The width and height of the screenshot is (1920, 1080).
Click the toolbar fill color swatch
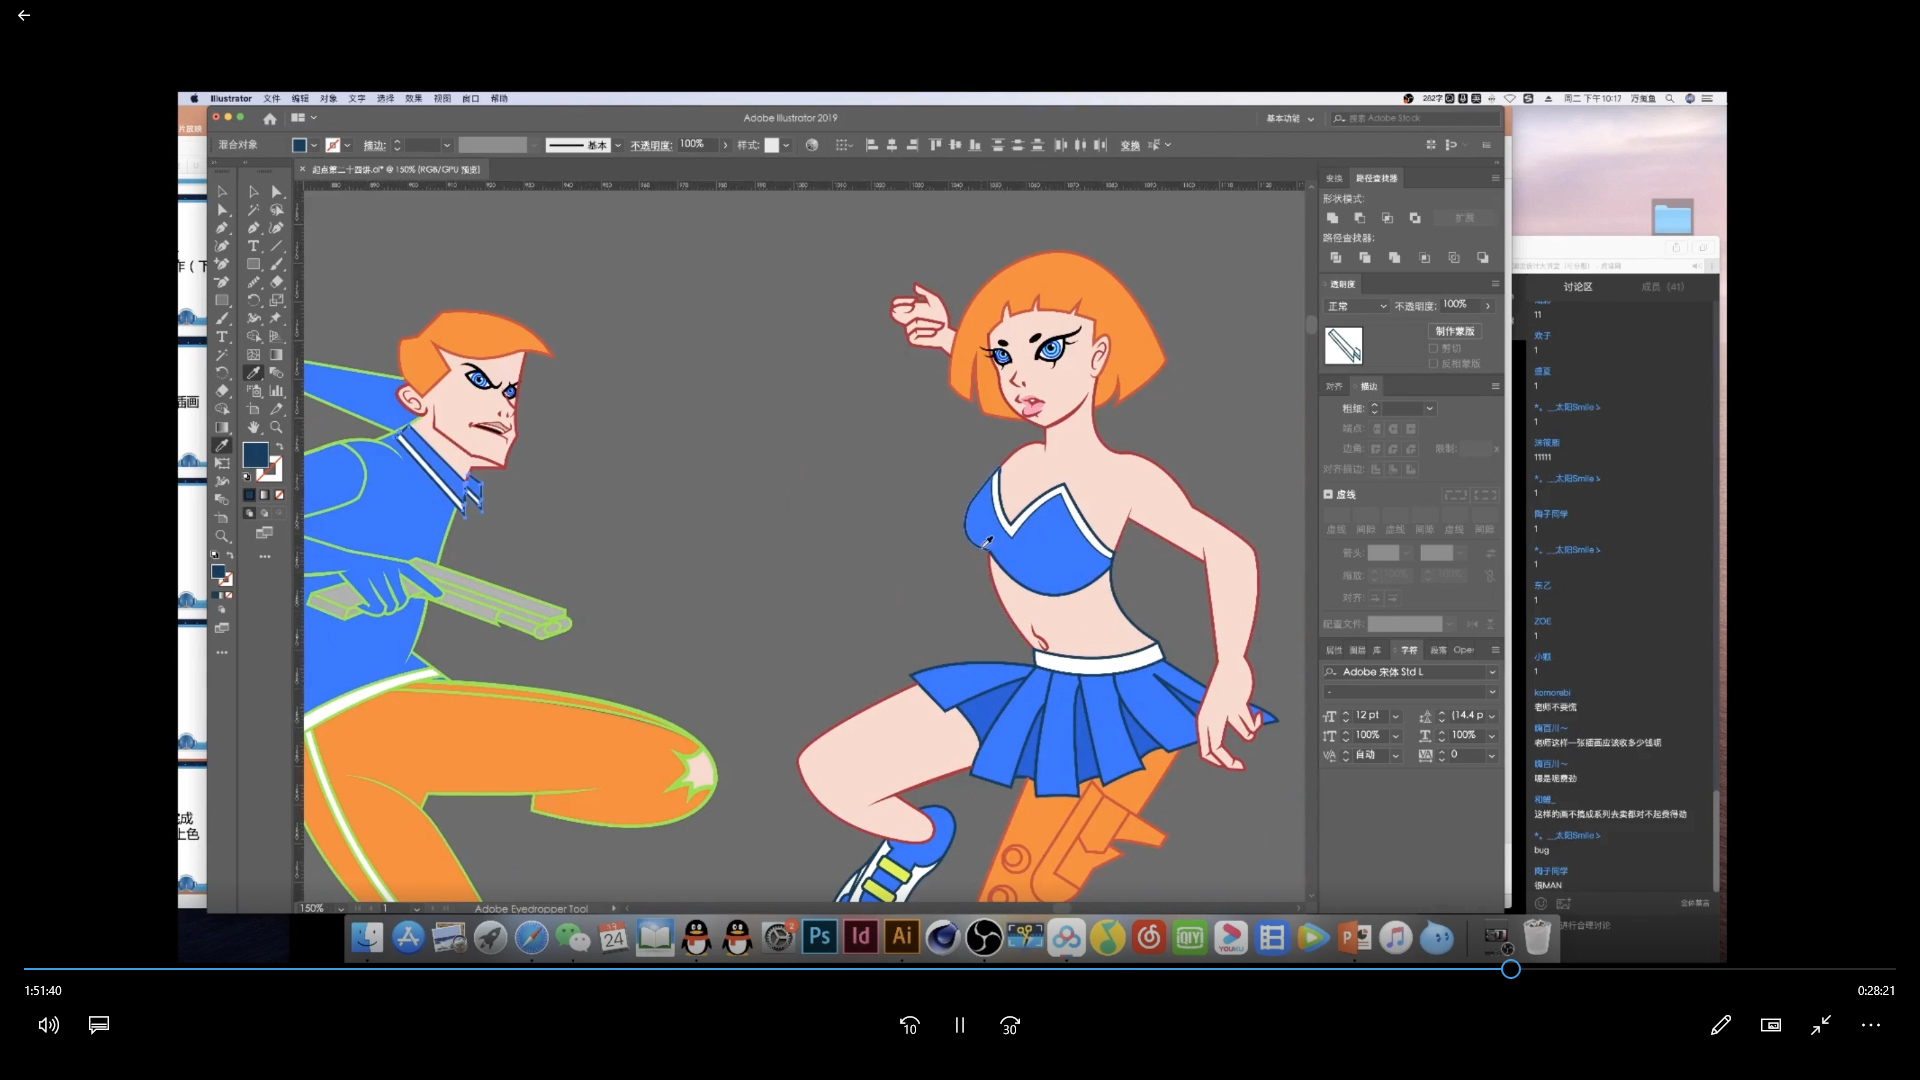[255, 454]
